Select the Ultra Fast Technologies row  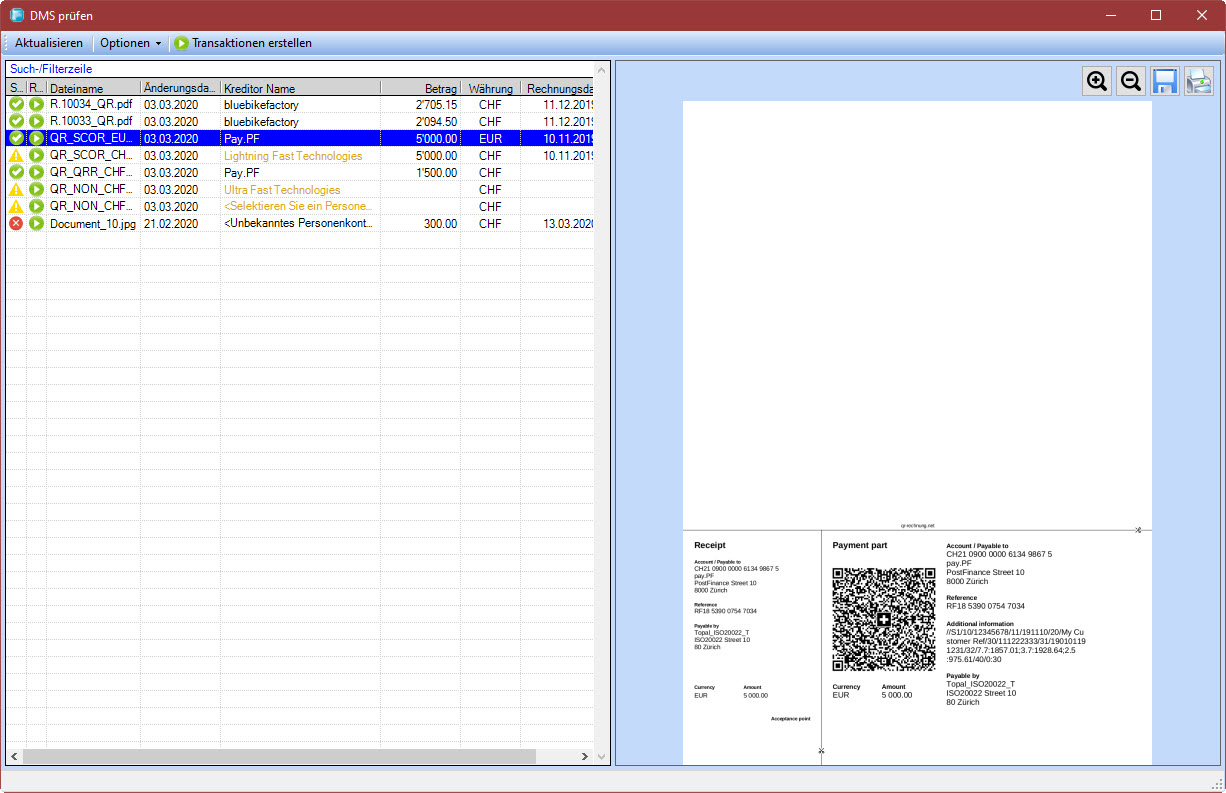coord(282,189)
